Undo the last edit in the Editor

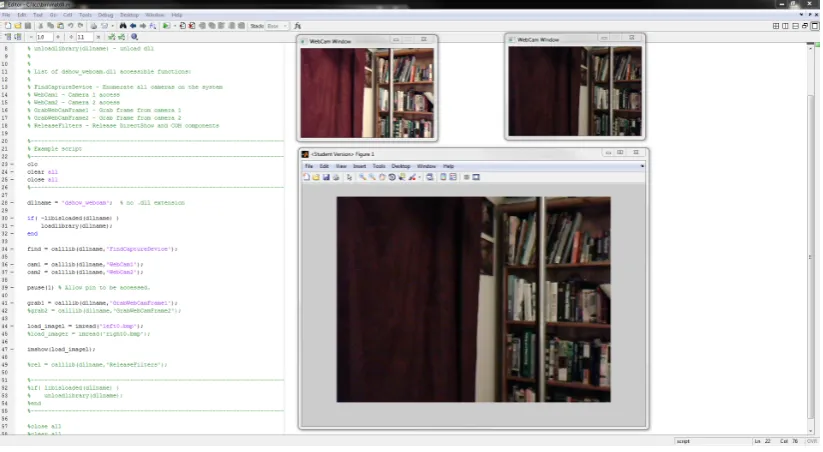click(70, 26)
